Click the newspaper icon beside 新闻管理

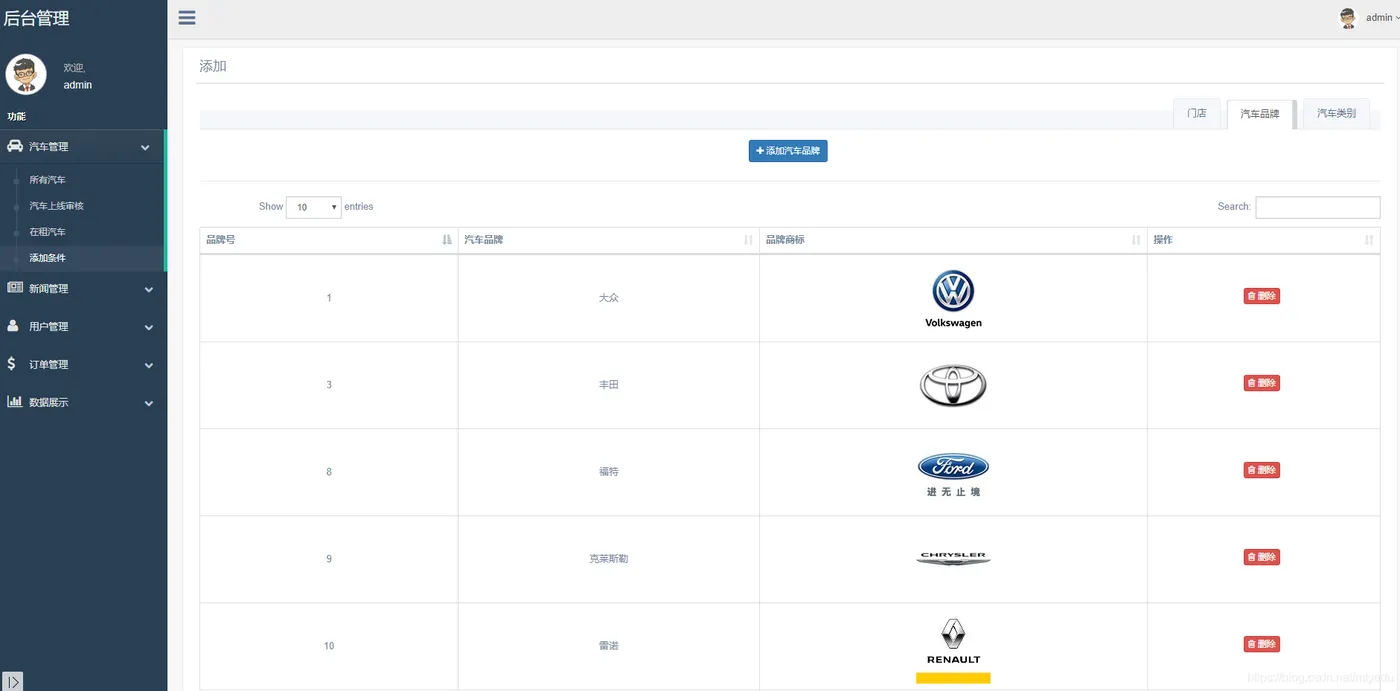[15, 288]
